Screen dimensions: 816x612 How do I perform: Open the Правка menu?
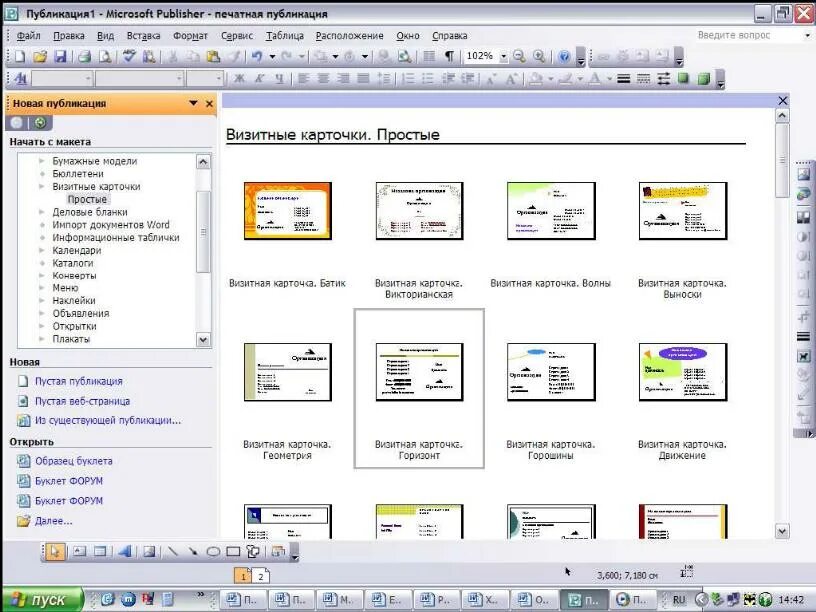69,35
